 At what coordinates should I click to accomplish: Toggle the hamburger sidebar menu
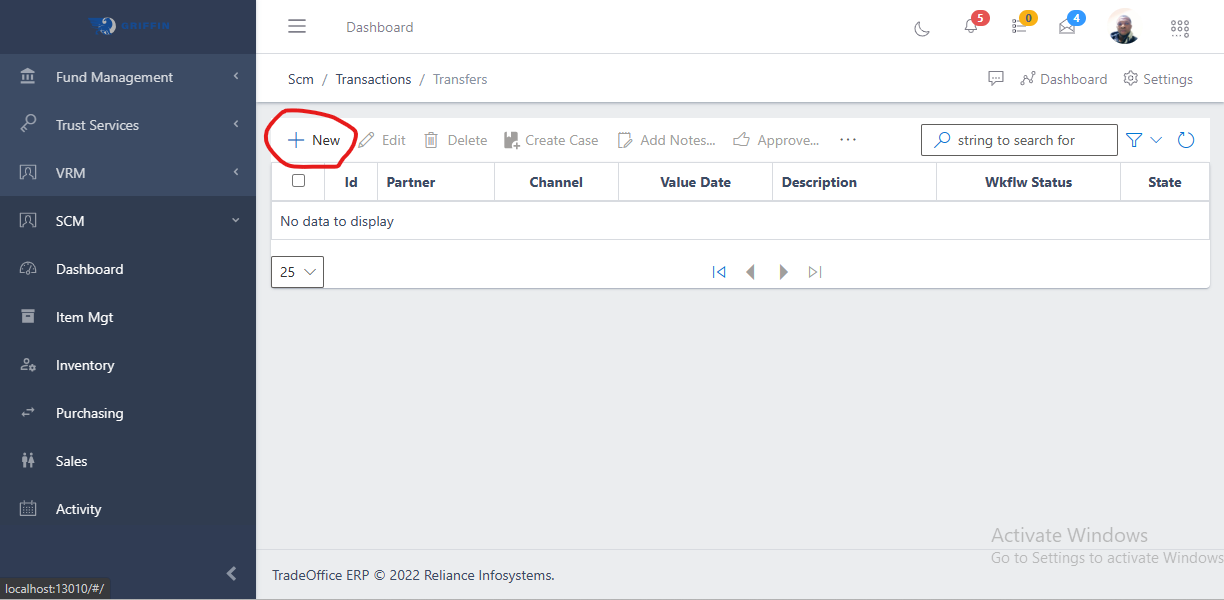point(297,27)
